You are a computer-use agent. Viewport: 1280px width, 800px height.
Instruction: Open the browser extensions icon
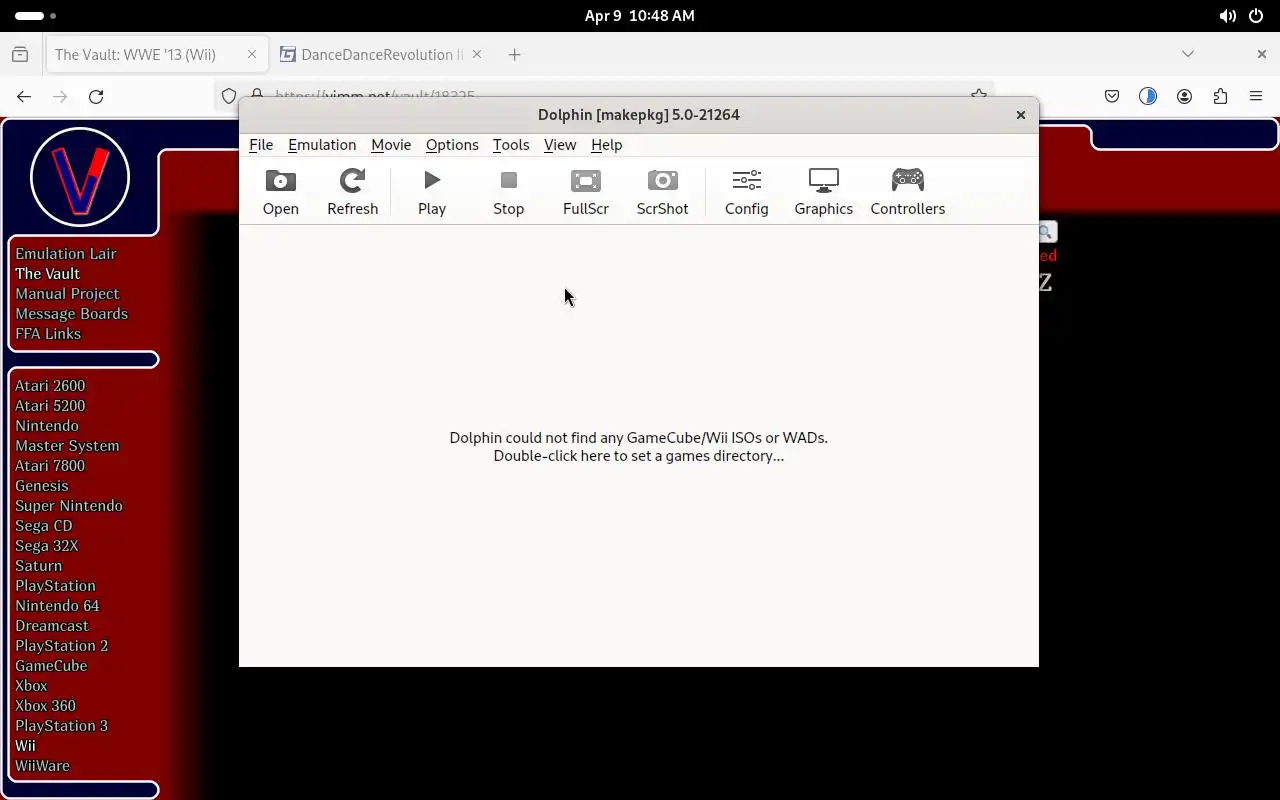(1220, 97)
